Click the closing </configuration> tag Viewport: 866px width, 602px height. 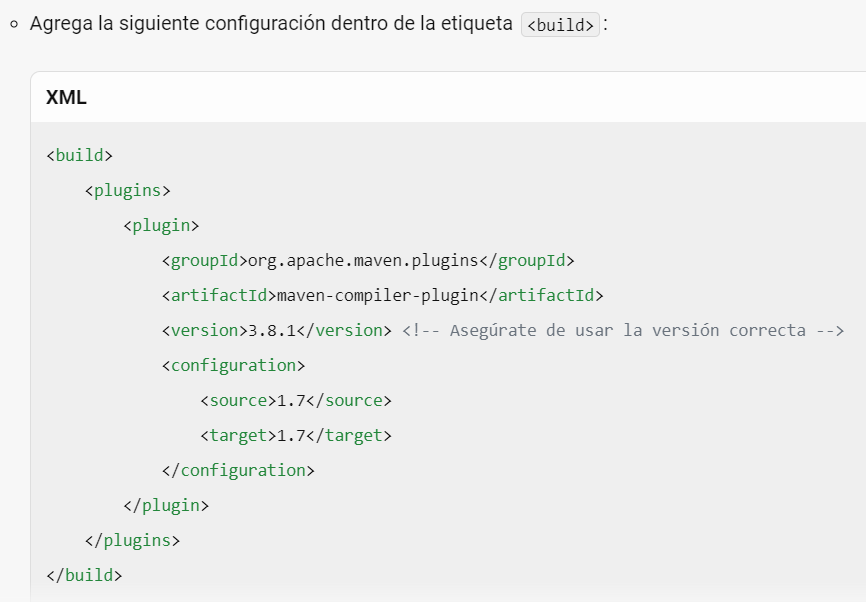point(238,470)
